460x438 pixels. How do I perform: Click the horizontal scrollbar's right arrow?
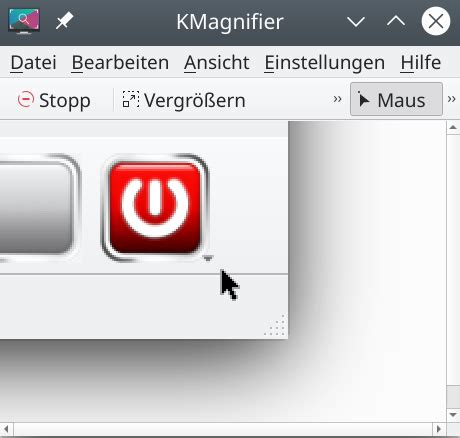(x=439, y=429)
